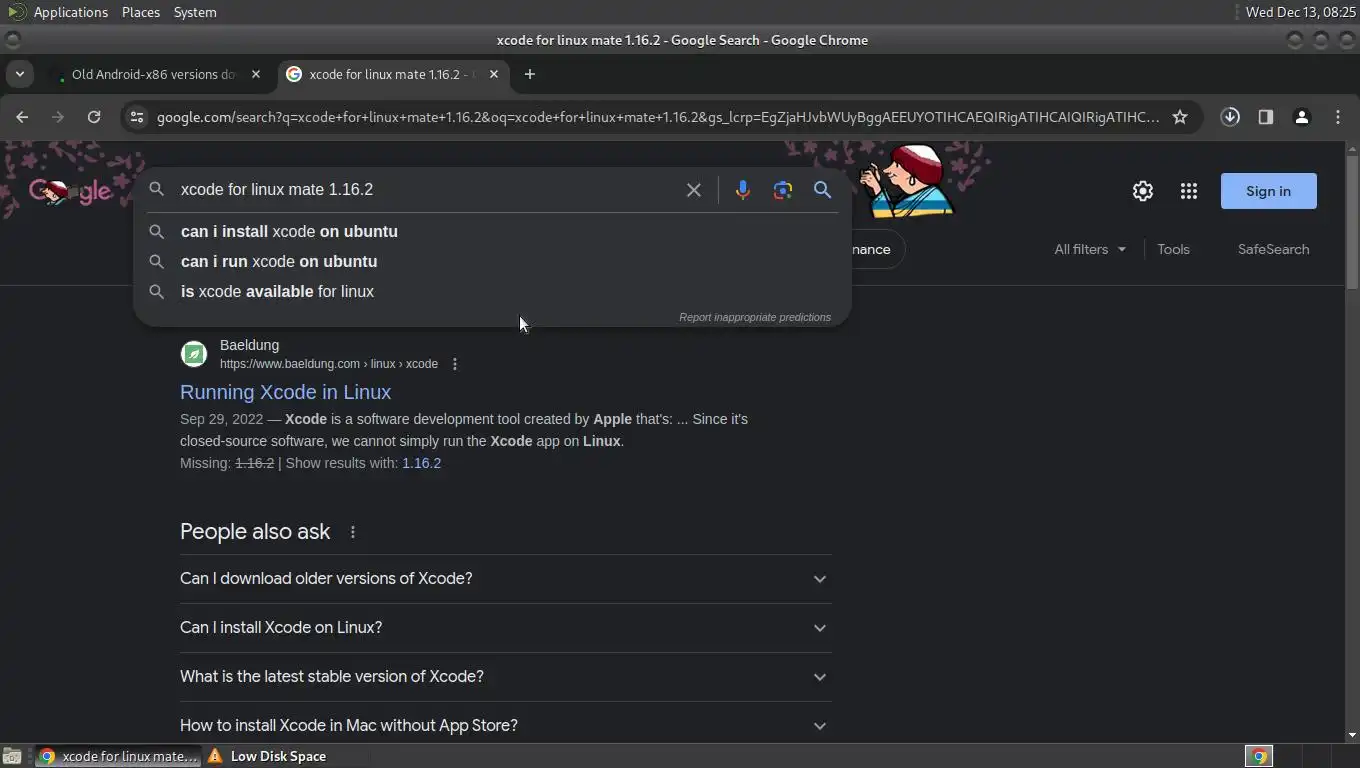Reload the current page
Image resolution: width=1360 pixels, height=768 pixels.
click(94, 117)
